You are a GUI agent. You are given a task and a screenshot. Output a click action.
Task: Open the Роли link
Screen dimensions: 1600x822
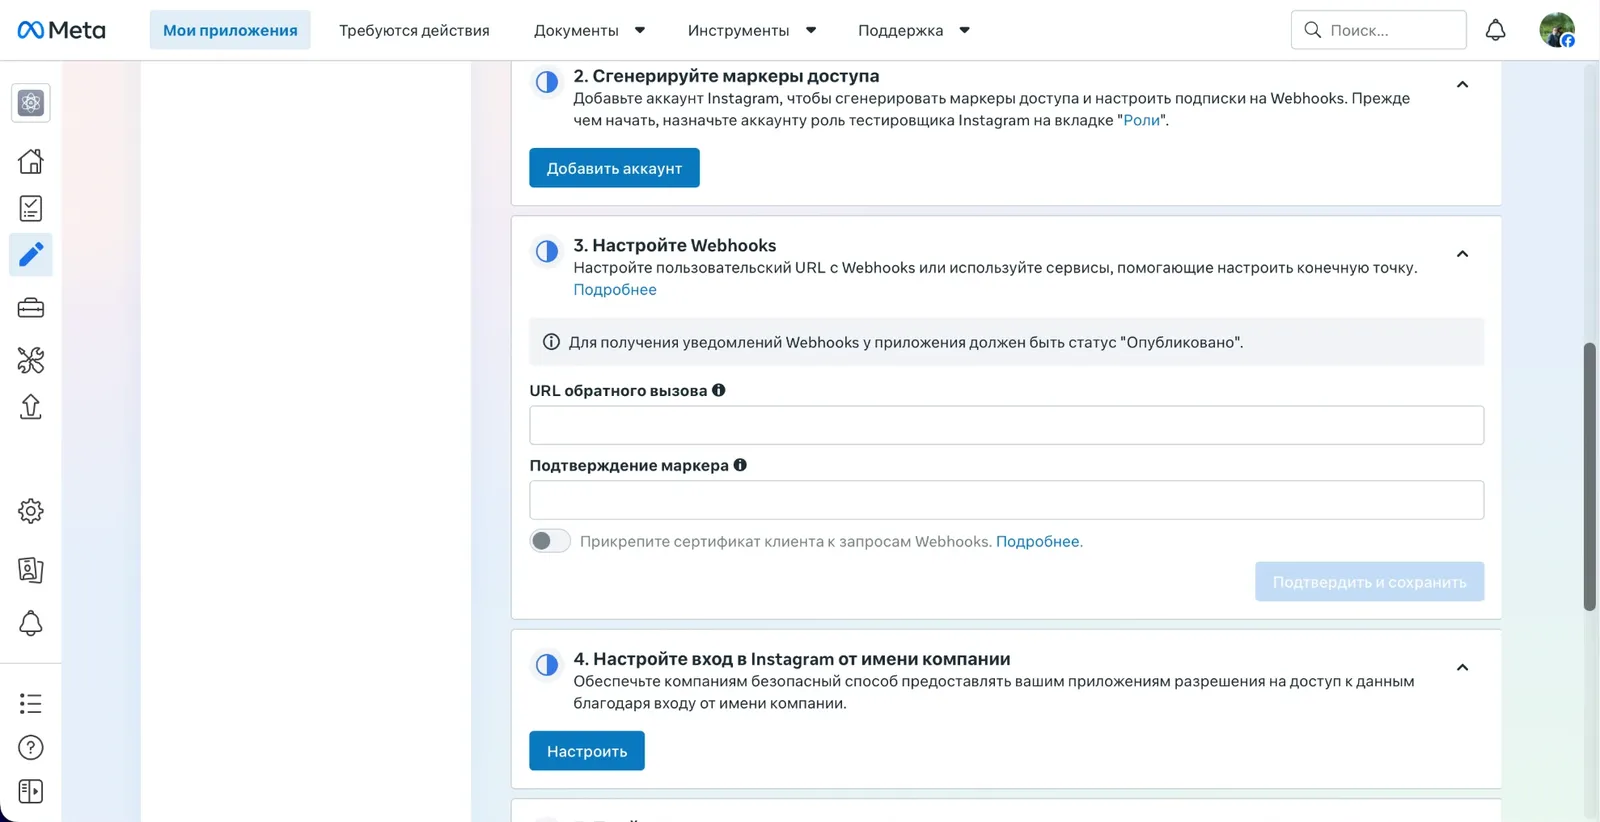tap(1141, 120)
